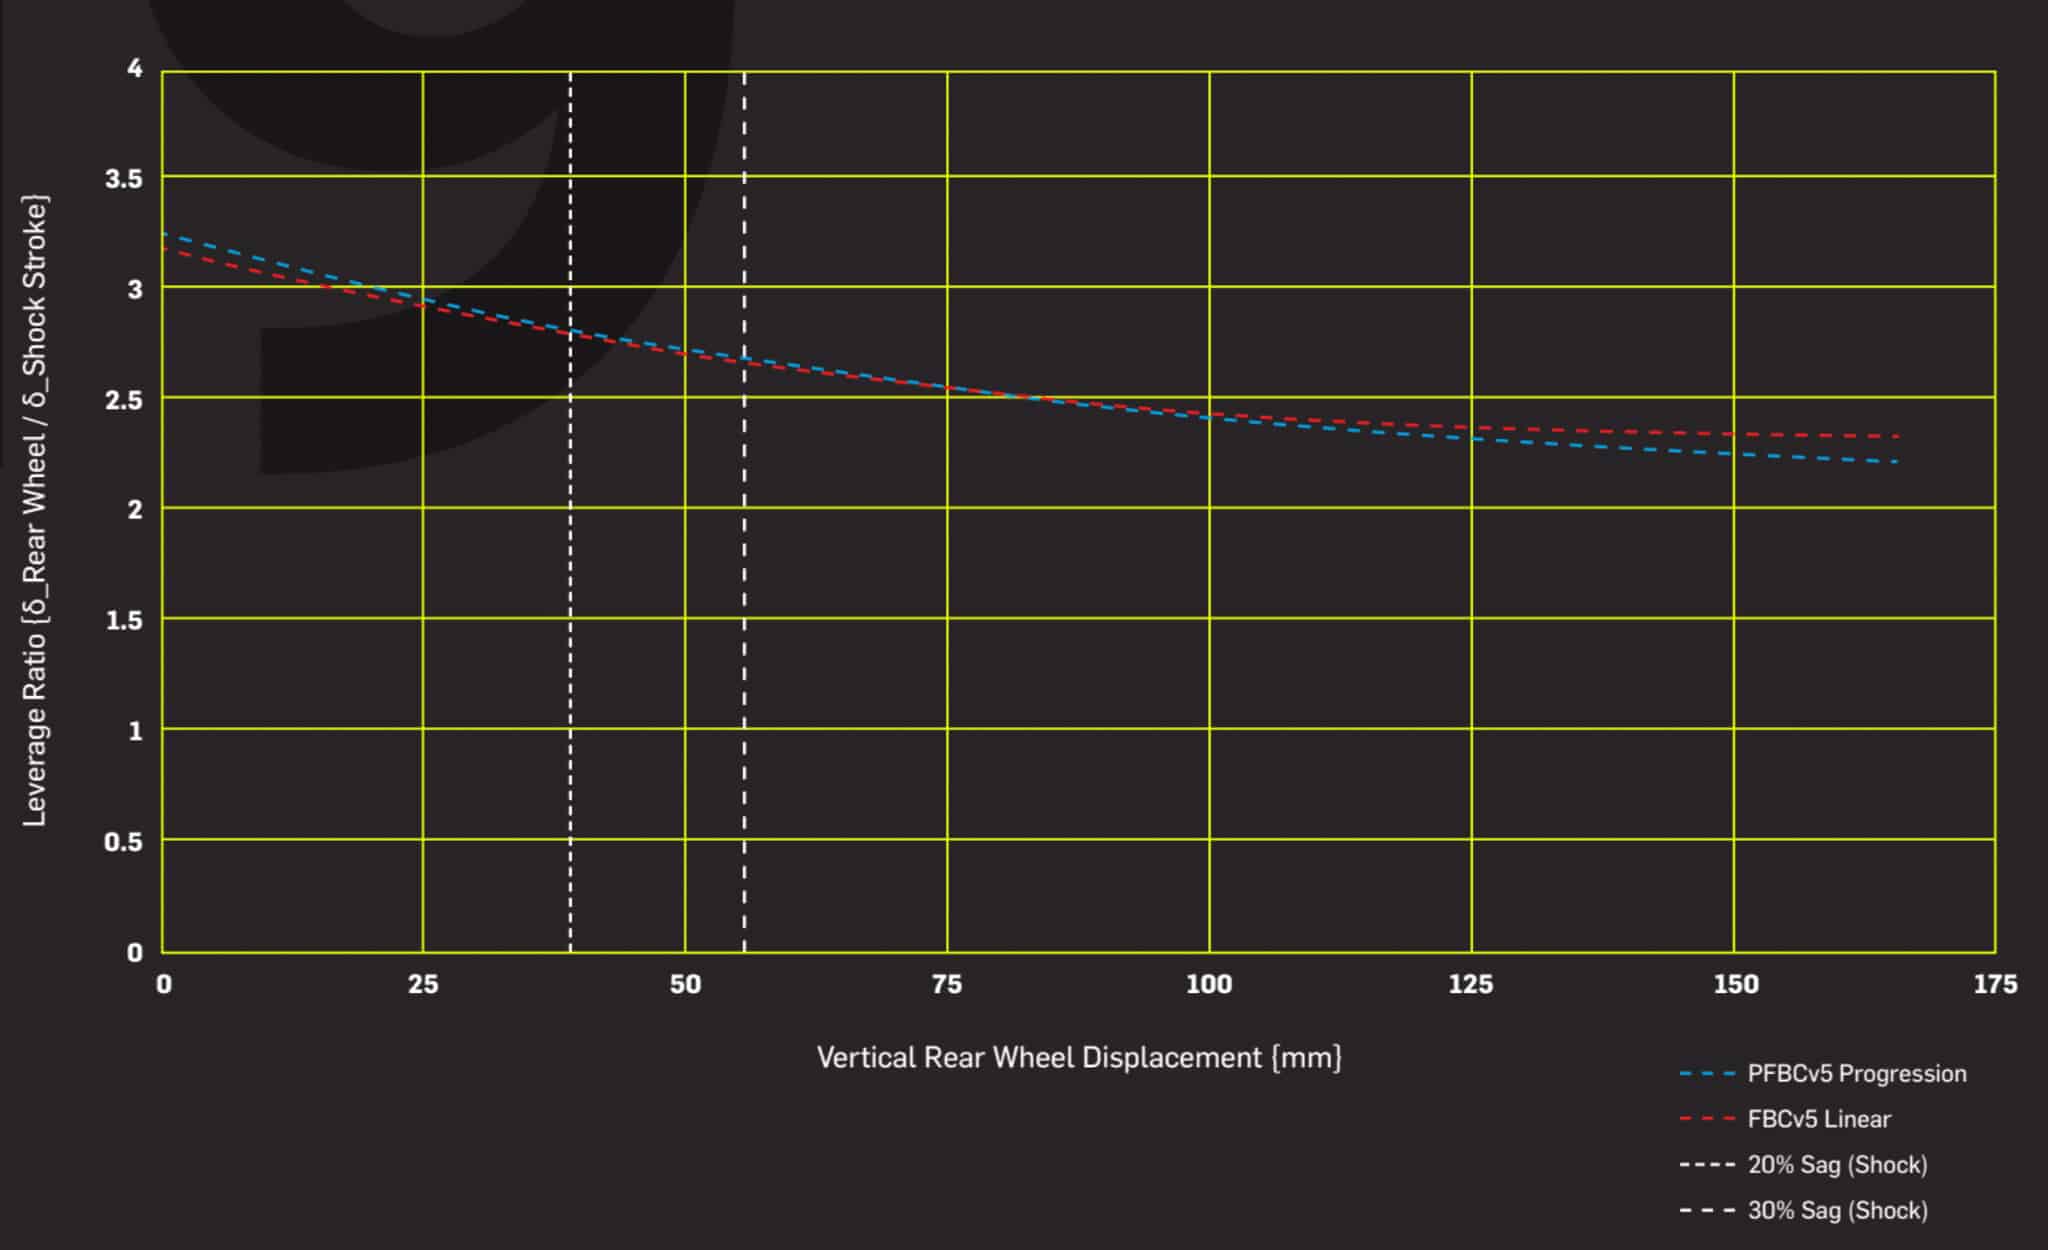
Task: Click the 150 tick label on x-axis
Action: pyautogui.click(x=1735, y=985)
